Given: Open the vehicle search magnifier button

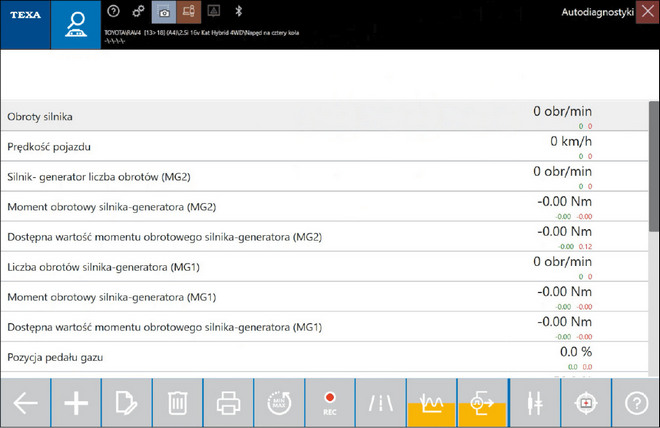Looking at the screenshot, I should pyautogui.click(x=75, y=26).
